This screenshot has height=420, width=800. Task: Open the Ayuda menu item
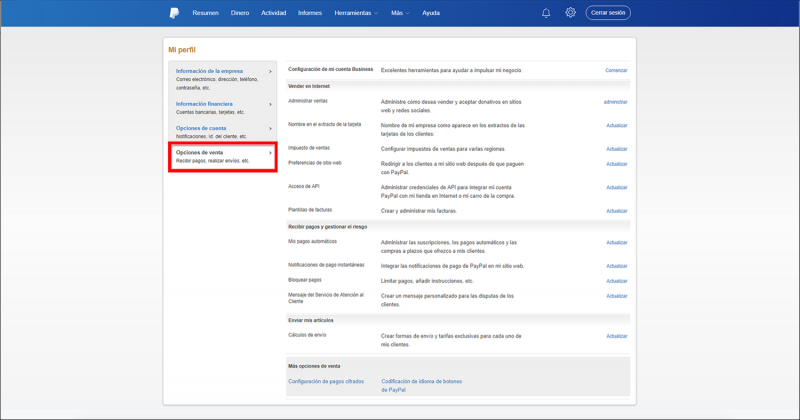pos(431,13)
